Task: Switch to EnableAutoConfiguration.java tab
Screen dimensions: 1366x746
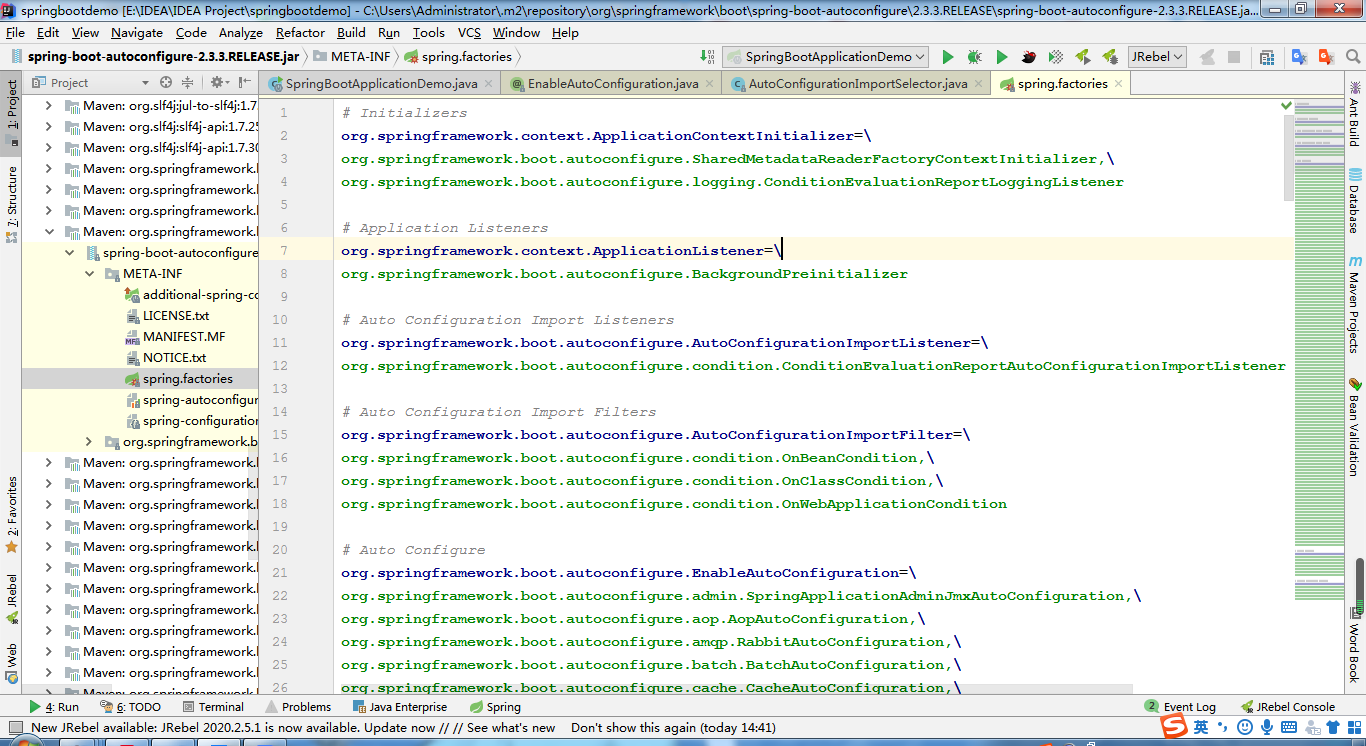Action: pyautogui.click(x=612, y=84)
